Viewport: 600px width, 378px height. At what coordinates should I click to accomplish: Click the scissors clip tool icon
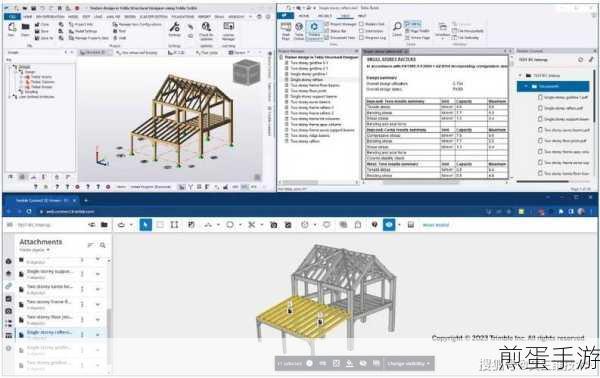251,225
